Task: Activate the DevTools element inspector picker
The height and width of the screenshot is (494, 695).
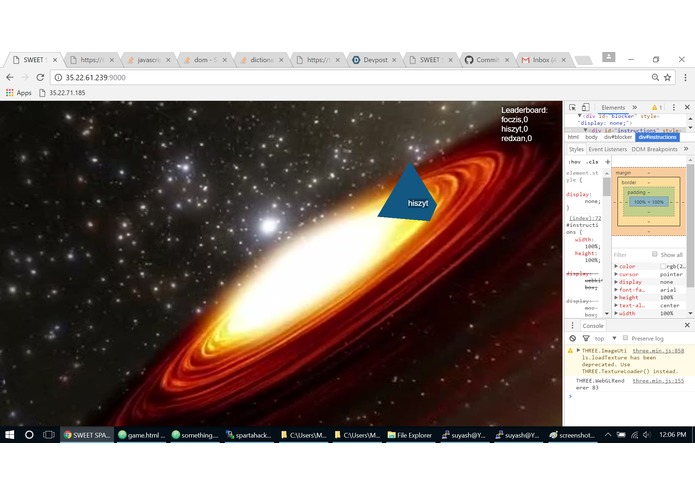Action: click(573, 107)
